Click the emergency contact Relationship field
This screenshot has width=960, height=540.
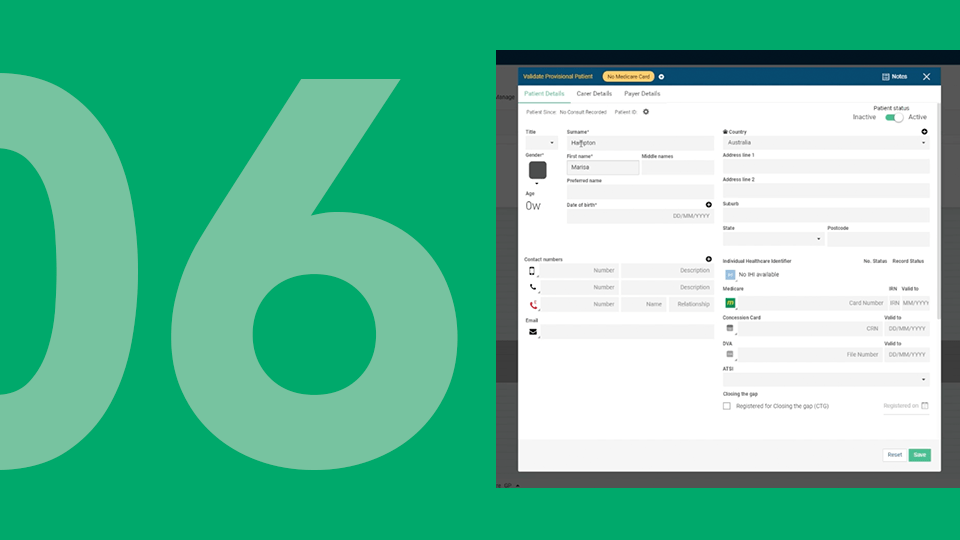(x=691, y=304)
